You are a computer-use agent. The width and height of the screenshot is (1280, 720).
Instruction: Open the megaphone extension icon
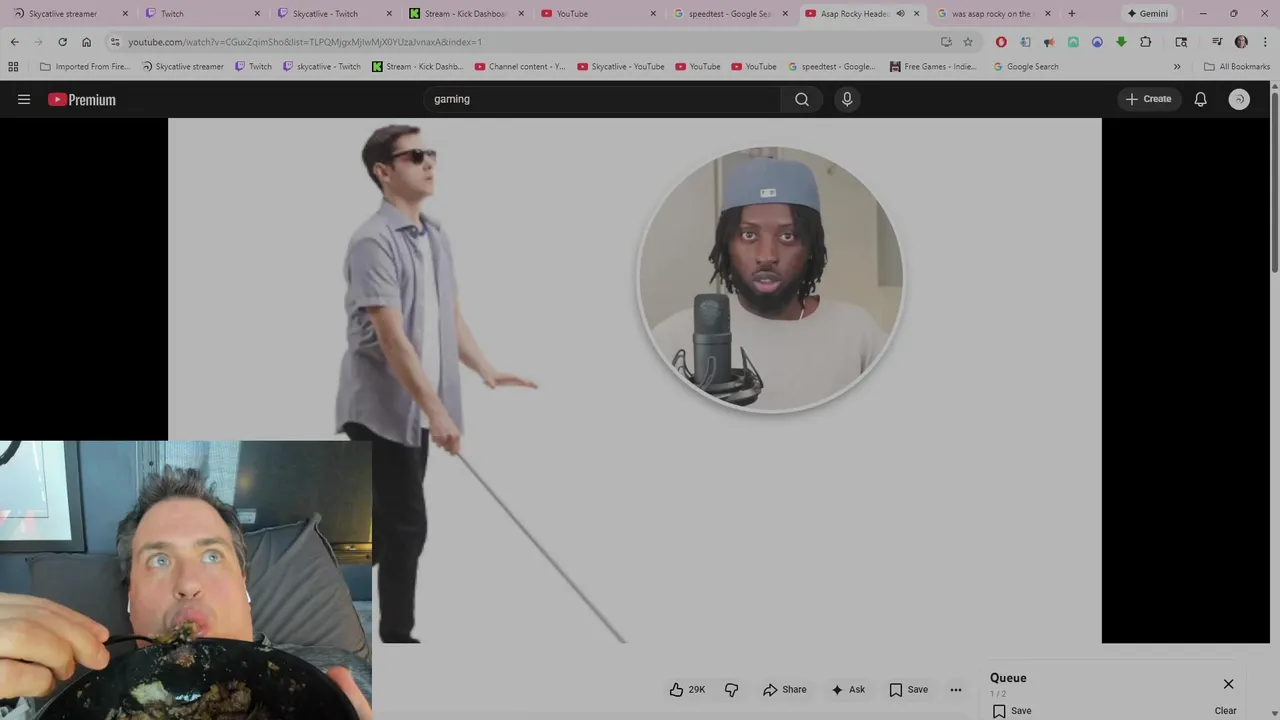[x=1049, y=42]
